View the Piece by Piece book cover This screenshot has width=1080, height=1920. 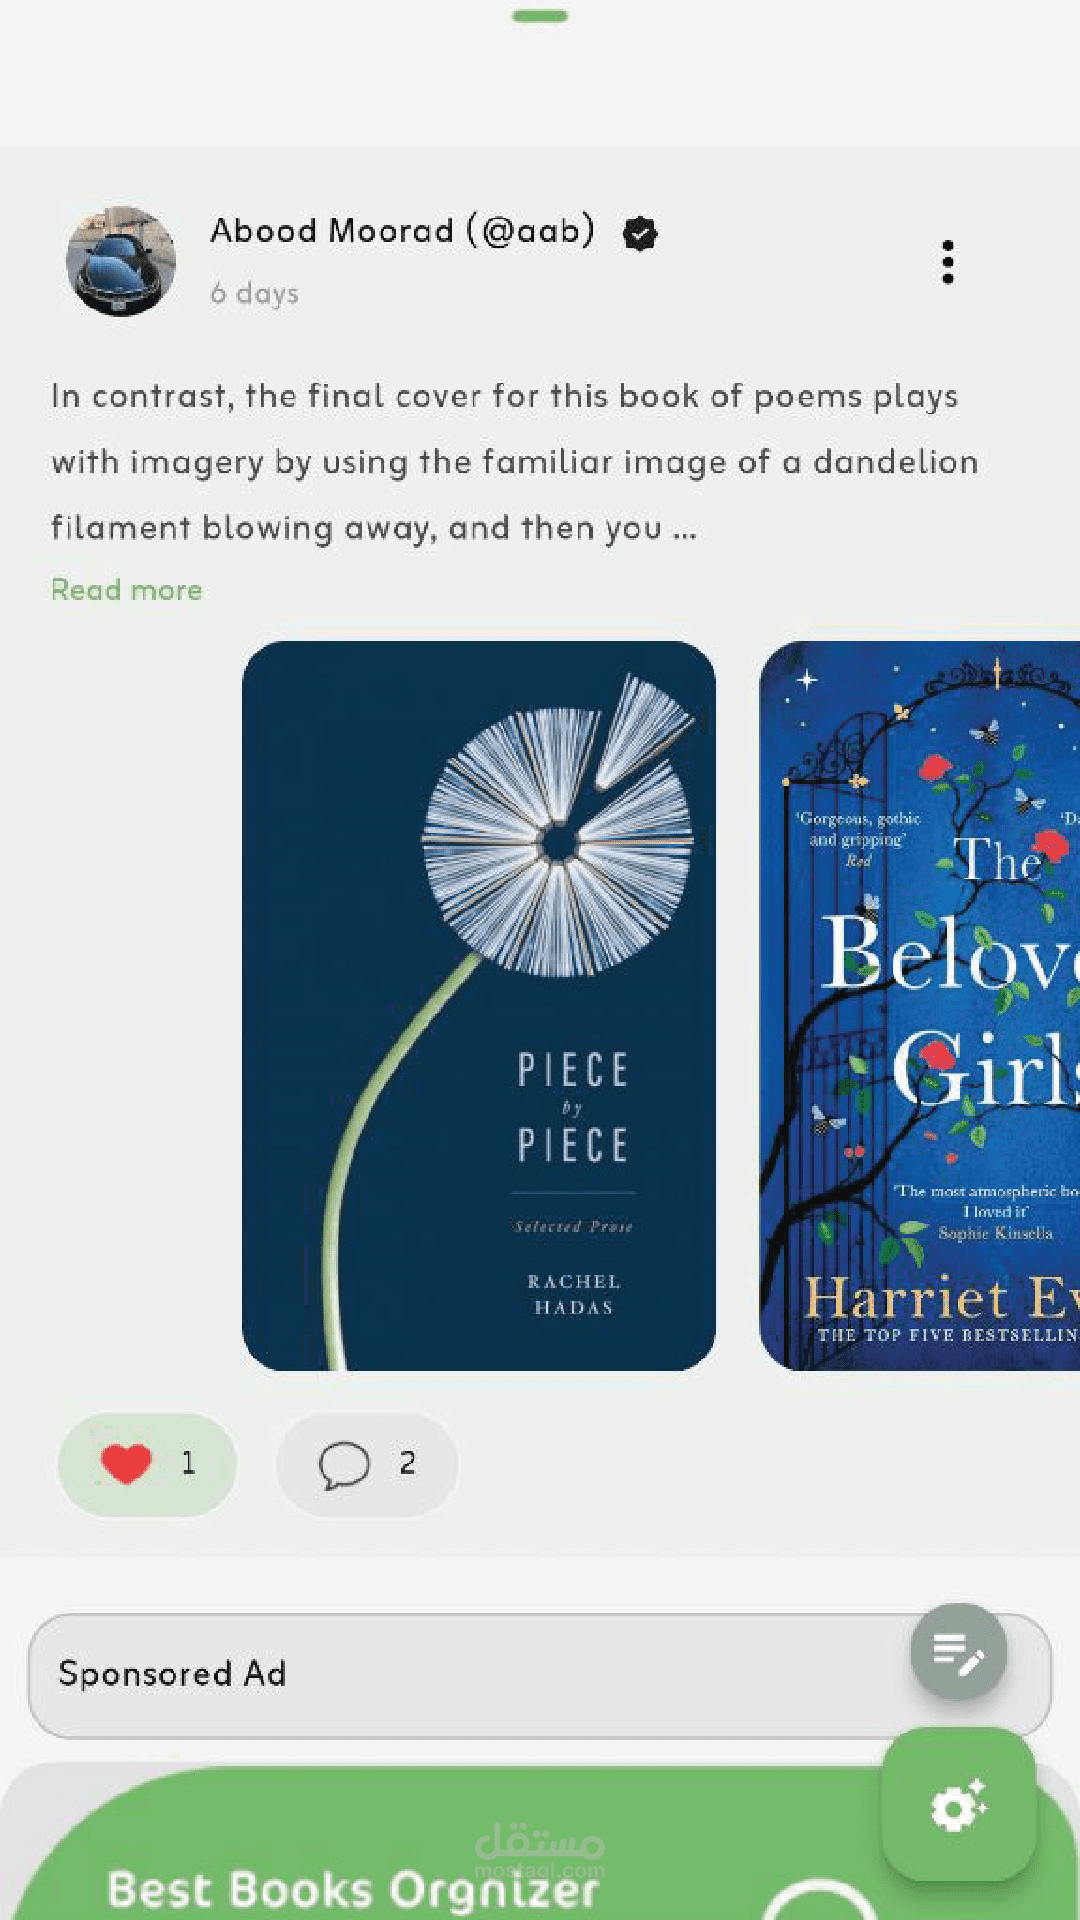479,1006
